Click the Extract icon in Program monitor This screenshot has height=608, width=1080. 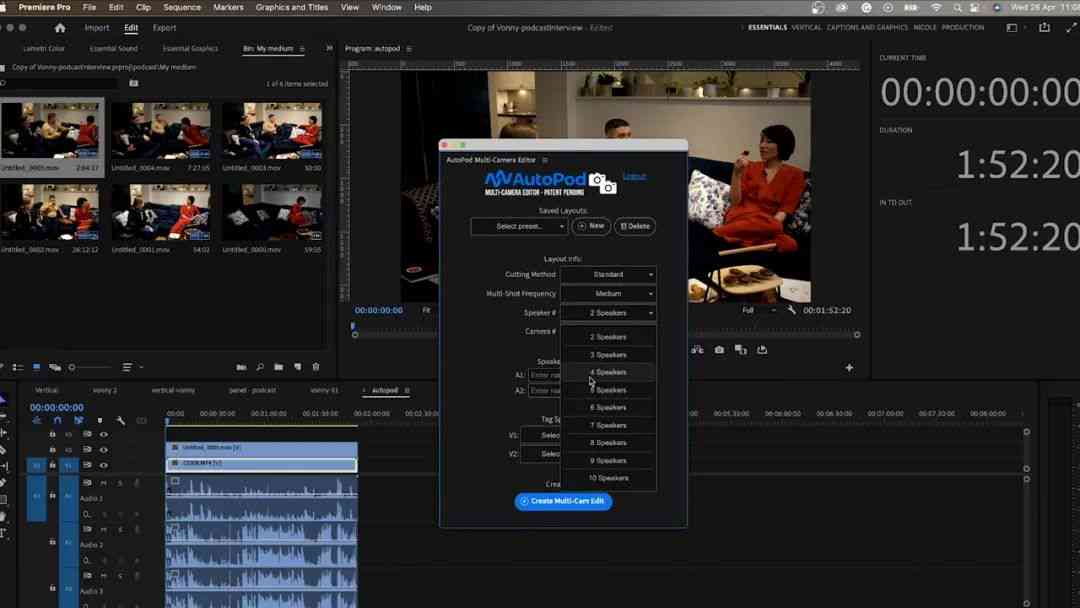click(697, 350)
